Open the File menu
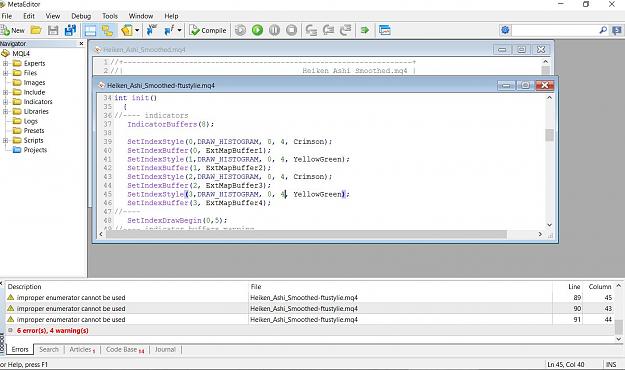The width and height of the screenshot is (625, 370). pyautogui.click(x=7, y=16)
